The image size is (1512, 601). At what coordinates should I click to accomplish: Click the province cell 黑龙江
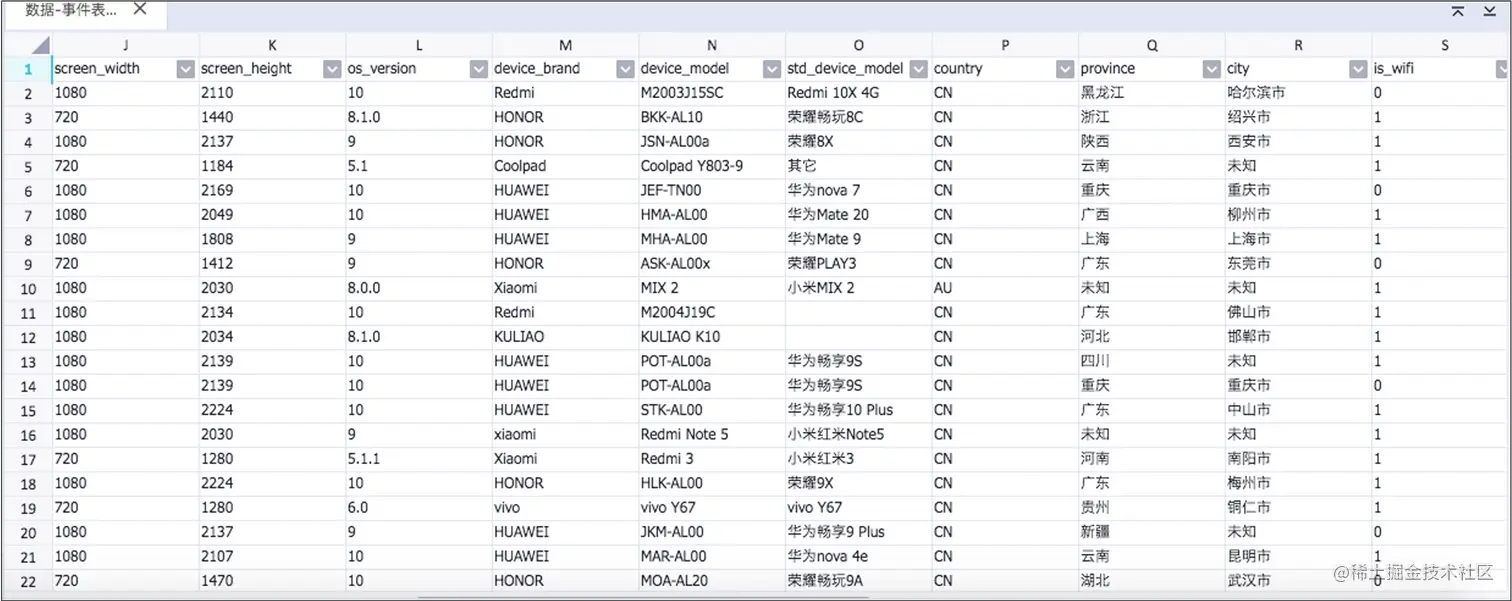[x=1152, y=93]
